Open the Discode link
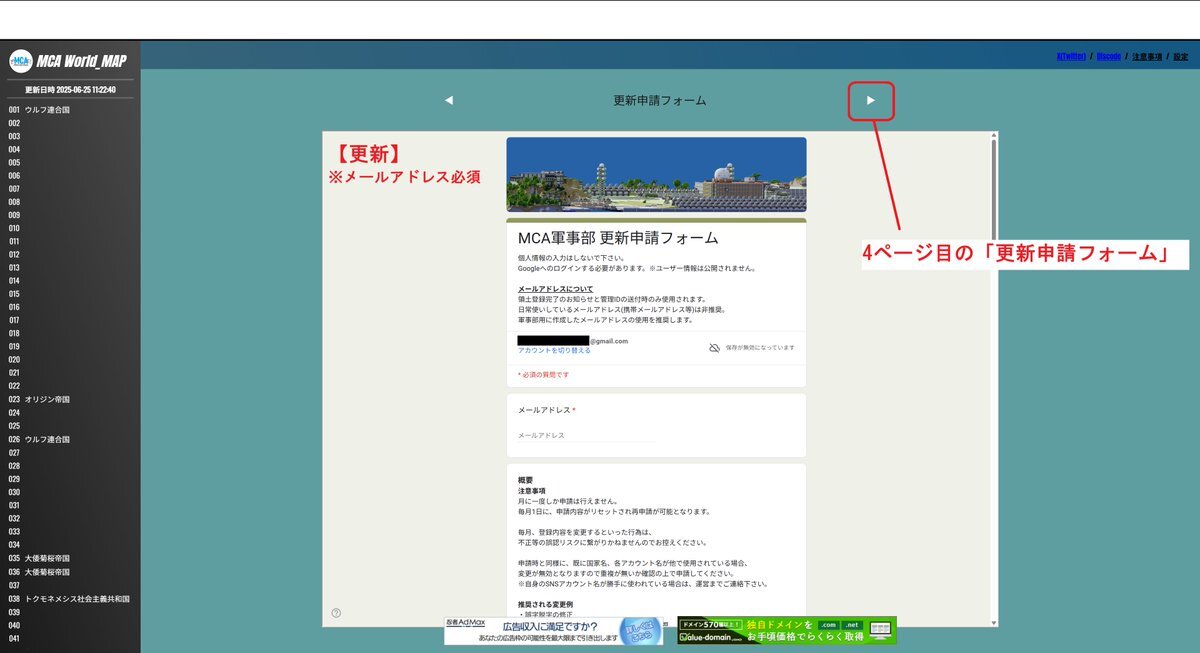Screen dimensions: 1200x653 point(1109,57)
